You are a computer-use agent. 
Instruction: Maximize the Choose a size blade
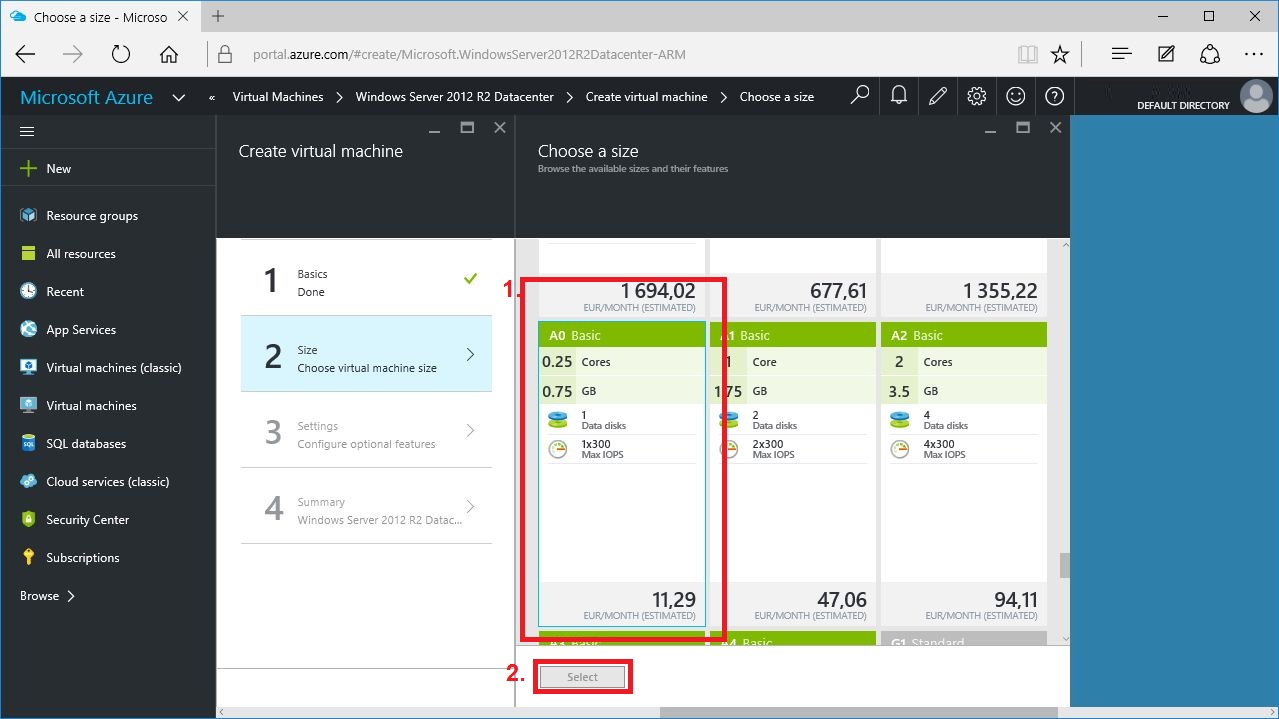click(x=1022, y=128)
